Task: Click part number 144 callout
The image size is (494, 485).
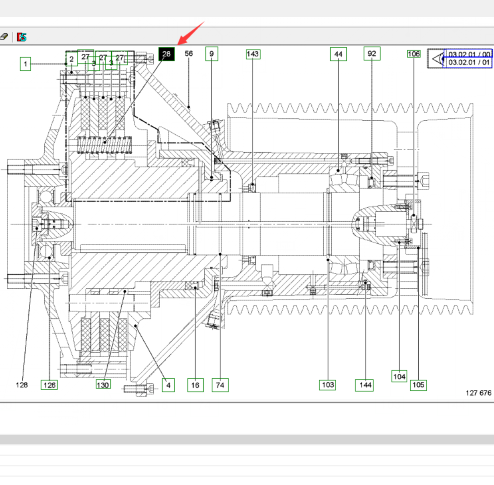Action: [x=365, y=385]
